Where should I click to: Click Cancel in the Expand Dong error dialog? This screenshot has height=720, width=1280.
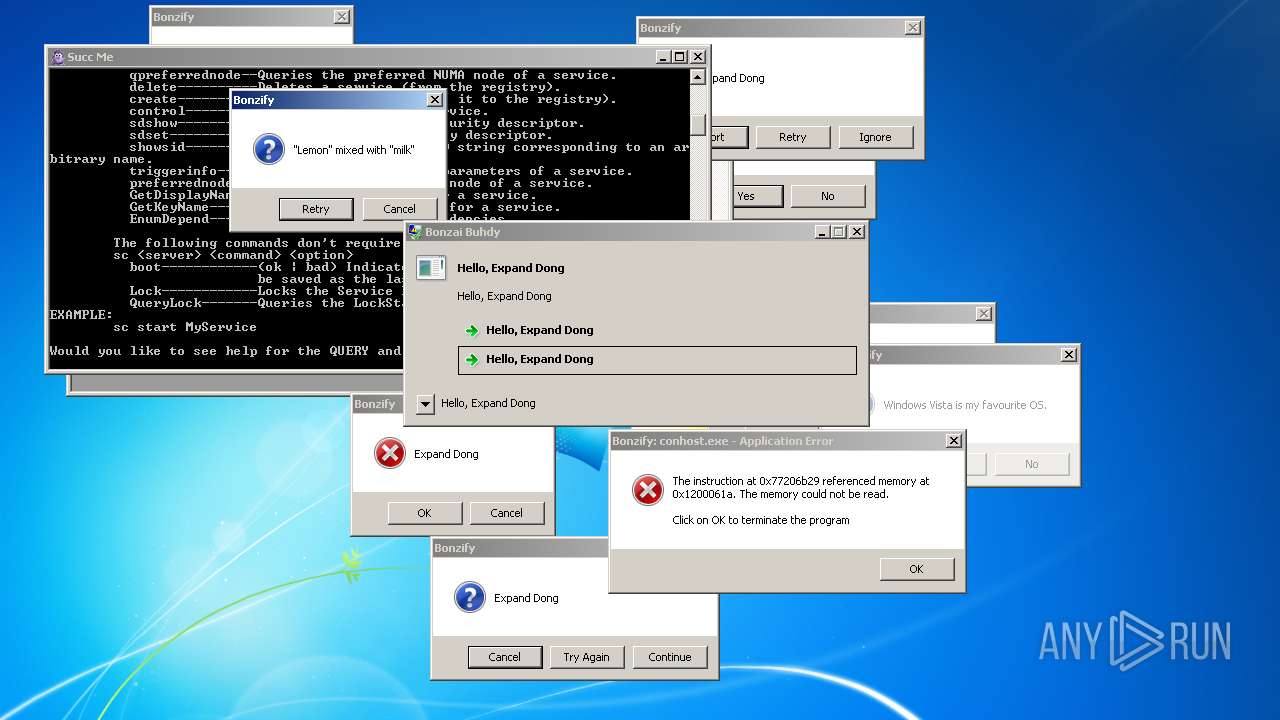pos(506,513)
